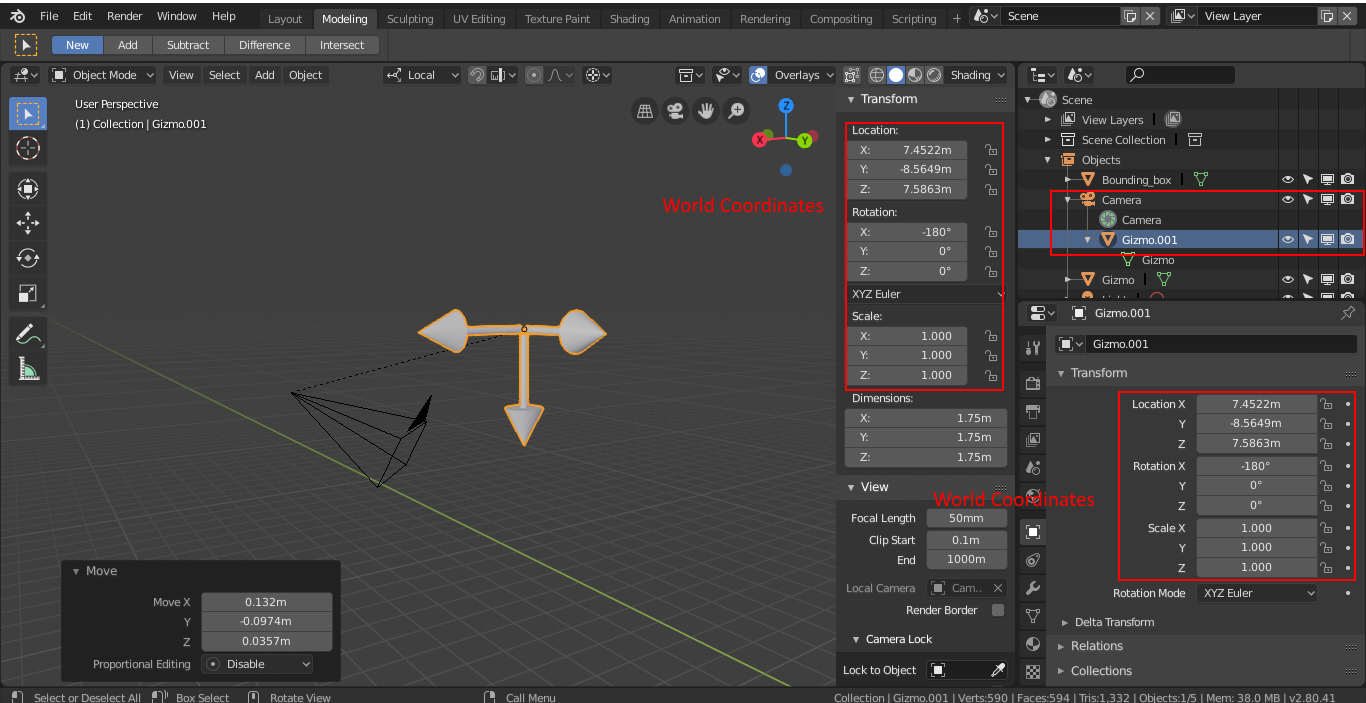Switch view with the perspective/orthographic grid icon

coord(646,110)
